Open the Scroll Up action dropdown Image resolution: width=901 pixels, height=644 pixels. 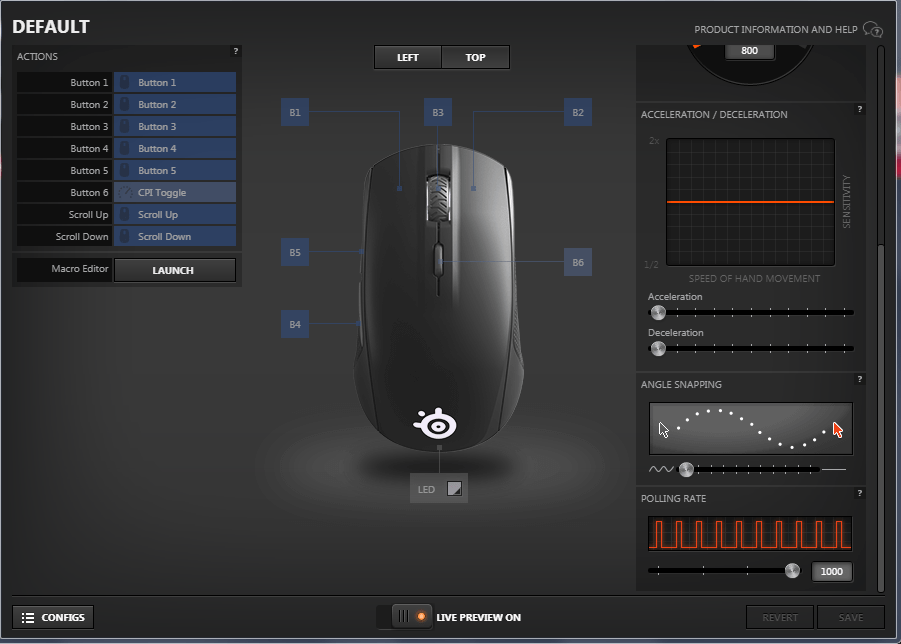175,214
